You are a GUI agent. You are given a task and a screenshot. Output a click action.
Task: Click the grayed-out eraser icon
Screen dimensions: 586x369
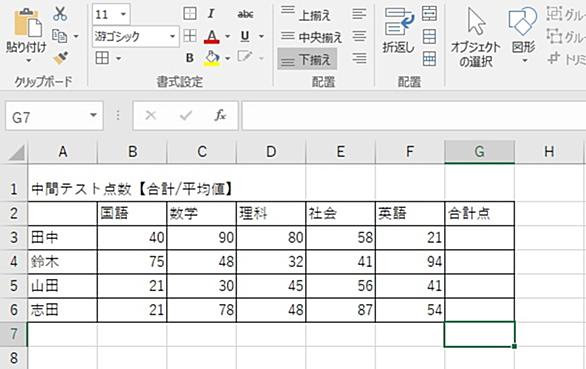[x=245, y=57]
